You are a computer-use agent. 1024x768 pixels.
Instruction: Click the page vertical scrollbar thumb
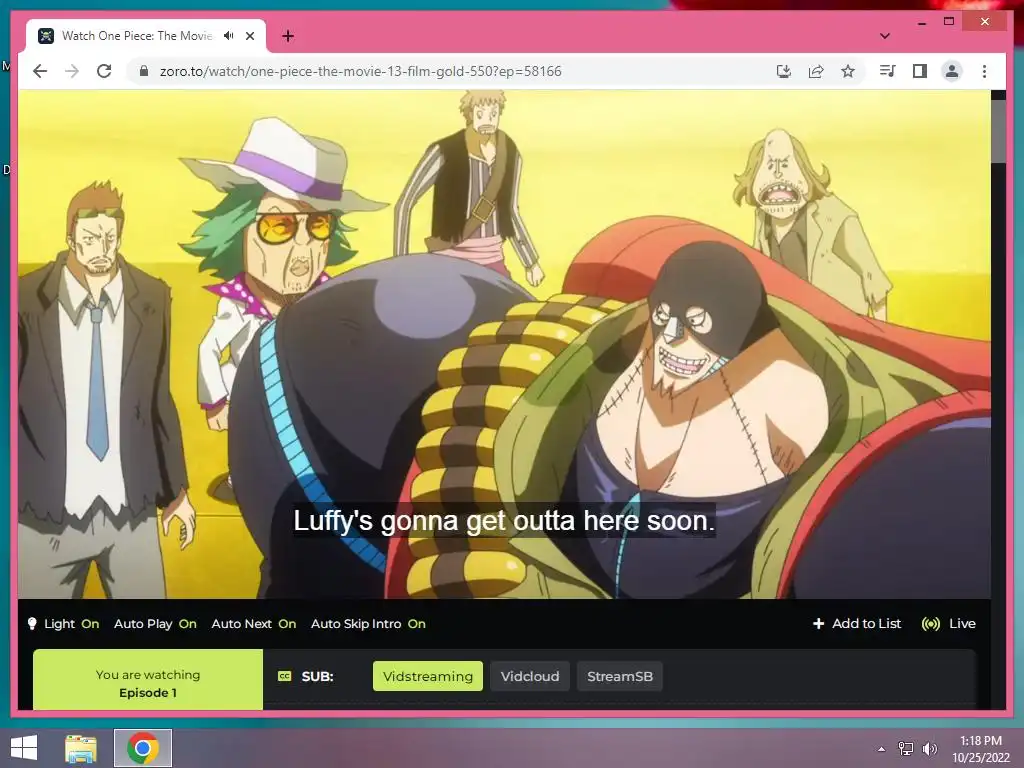coord(999,131)
